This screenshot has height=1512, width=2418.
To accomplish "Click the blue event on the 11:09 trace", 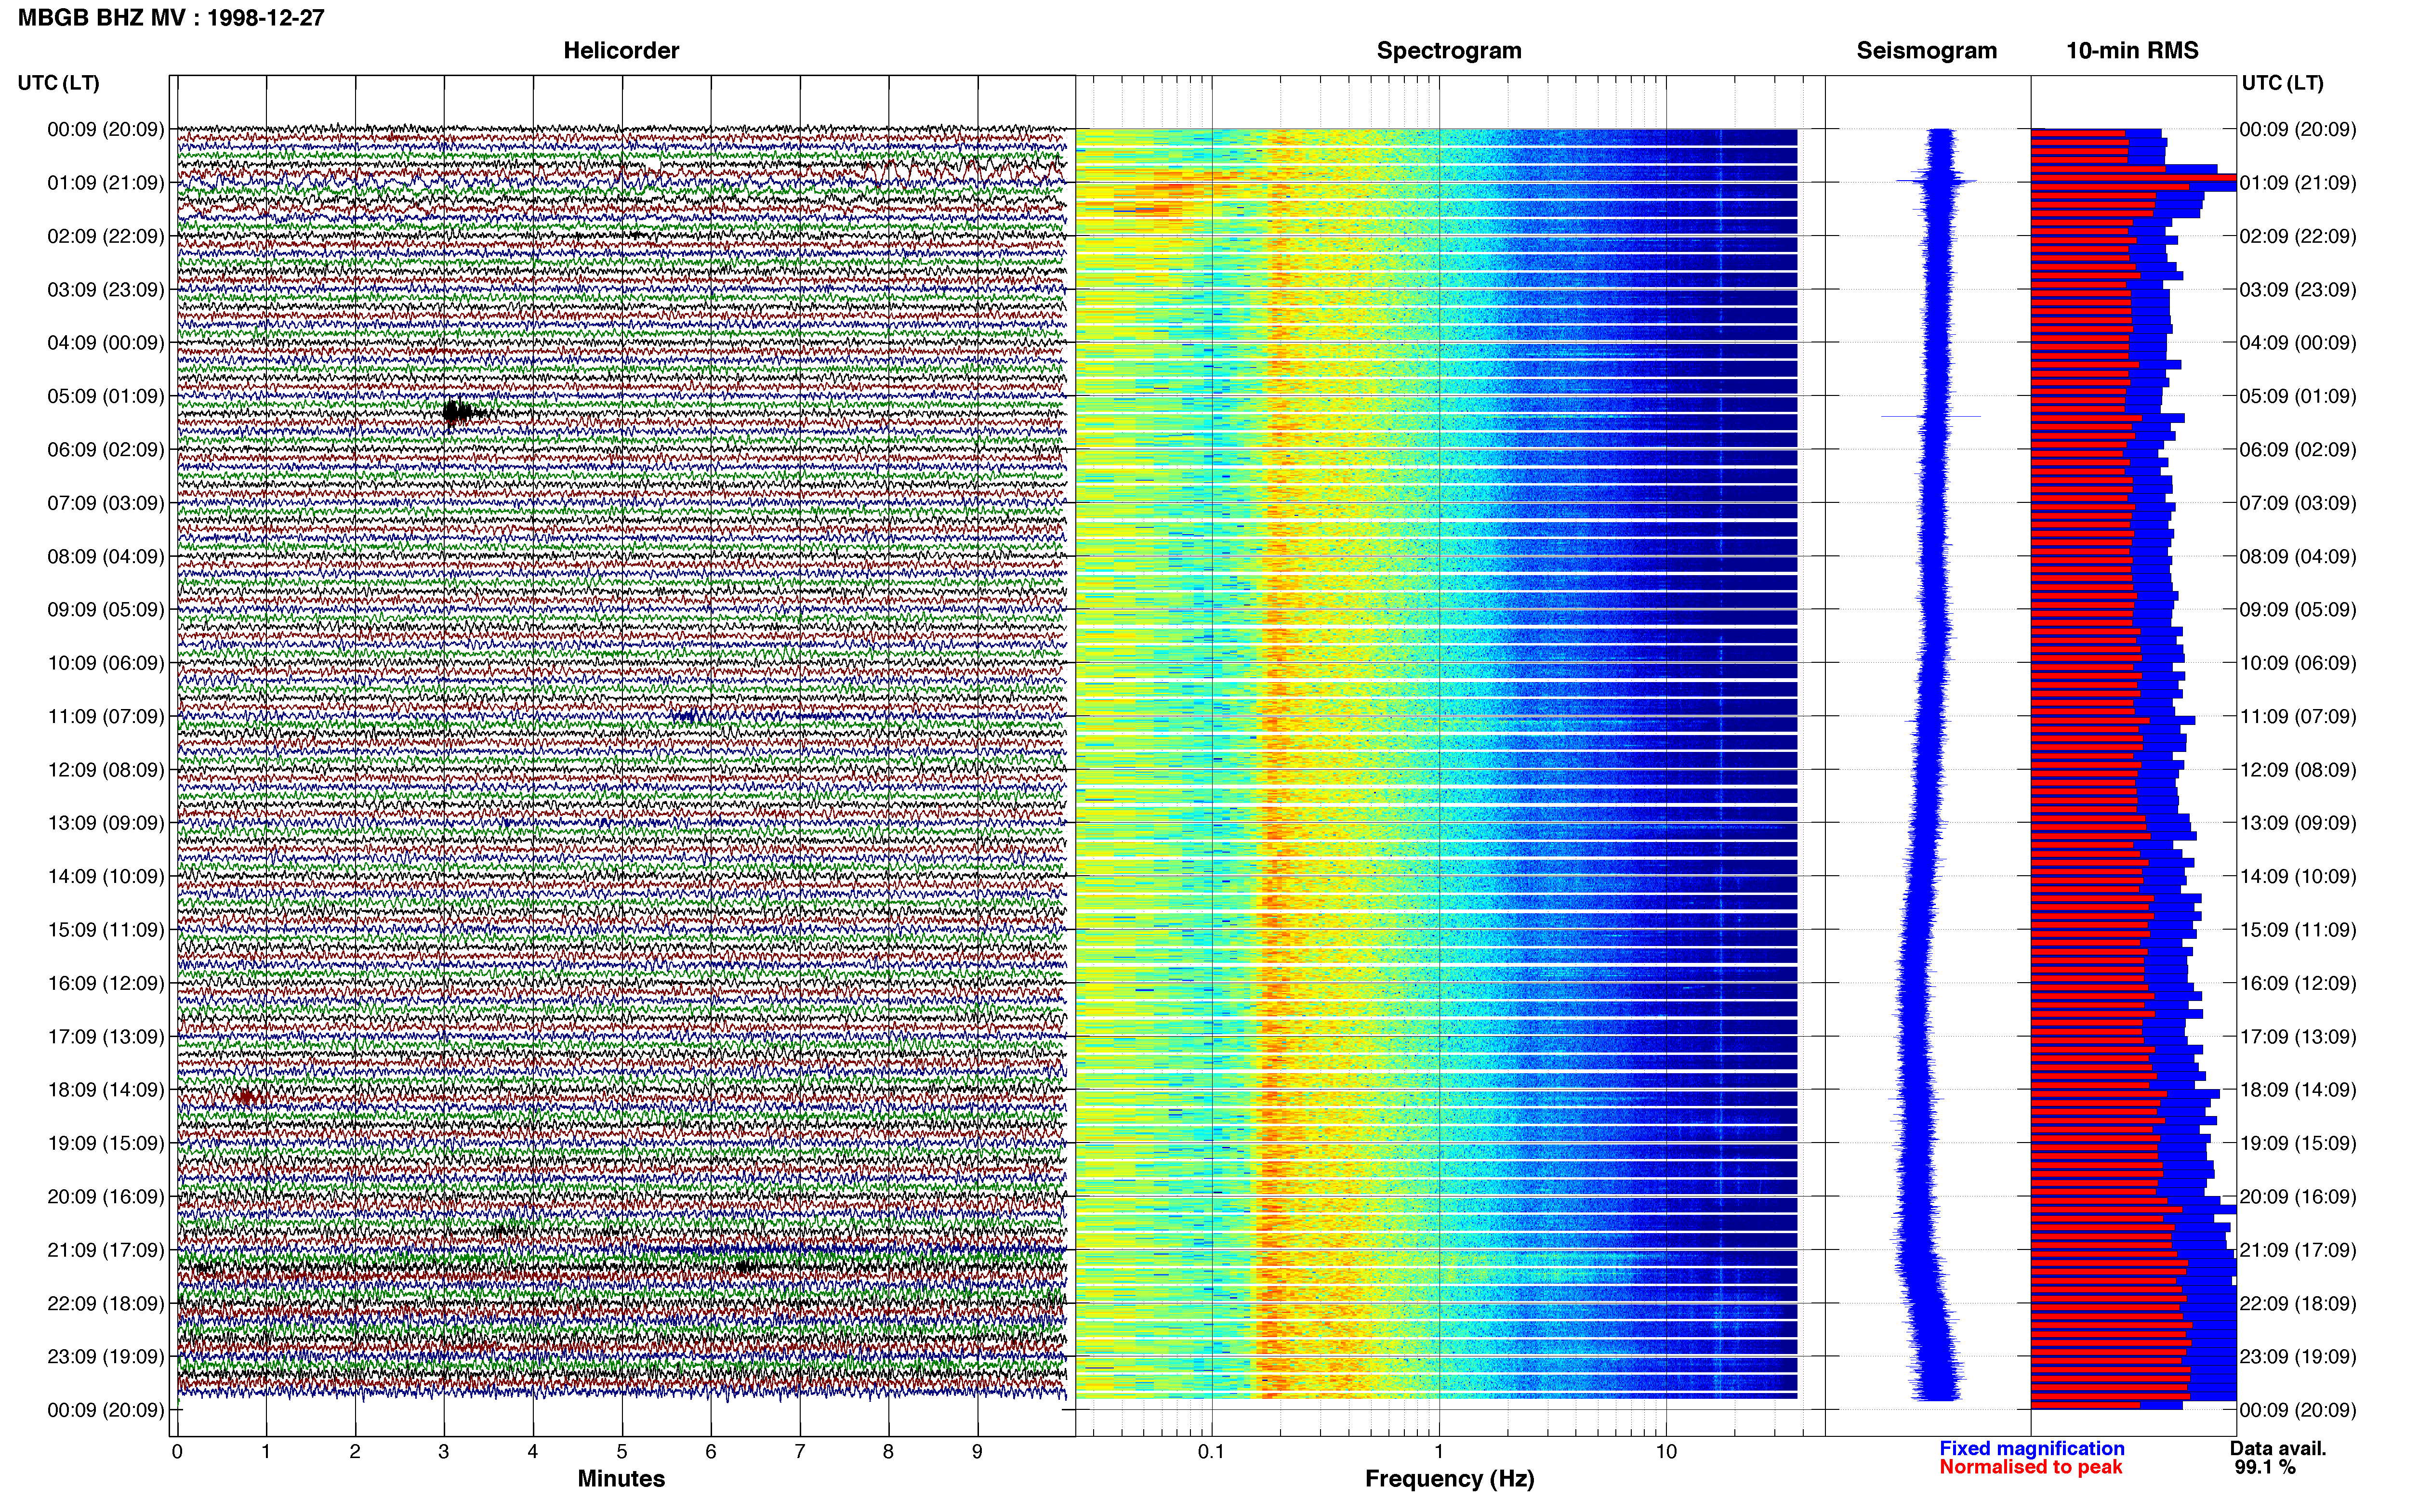I will pyautogui.click(x=685, y=716).
